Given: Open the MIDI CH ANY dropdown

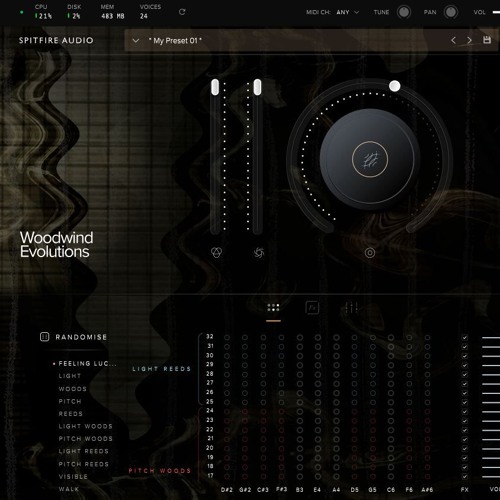Looking at the screenshot, I should [348, 12].
